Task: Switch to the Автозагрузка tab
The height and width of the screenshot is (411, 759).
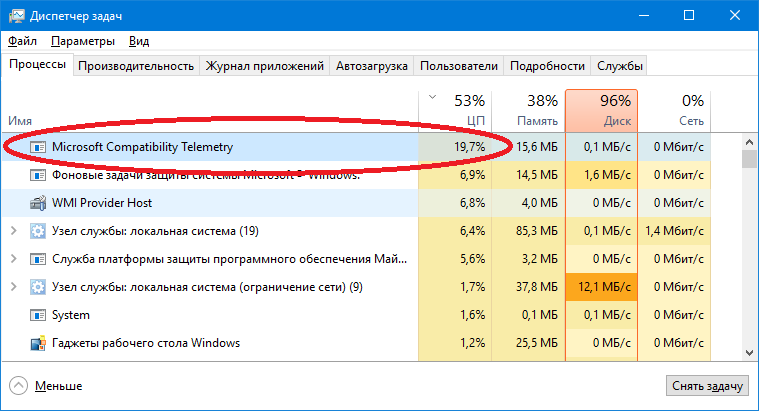Action: (372, 66)
